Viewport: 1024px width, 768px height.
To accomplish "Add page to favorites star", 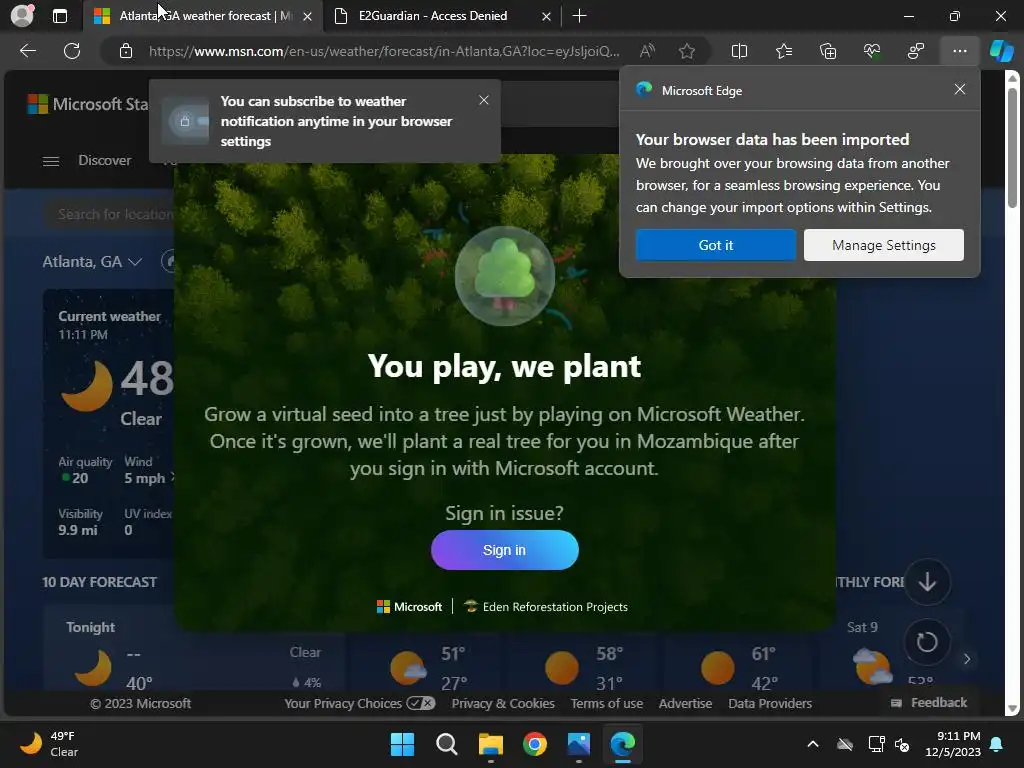I will click(686, 51).
